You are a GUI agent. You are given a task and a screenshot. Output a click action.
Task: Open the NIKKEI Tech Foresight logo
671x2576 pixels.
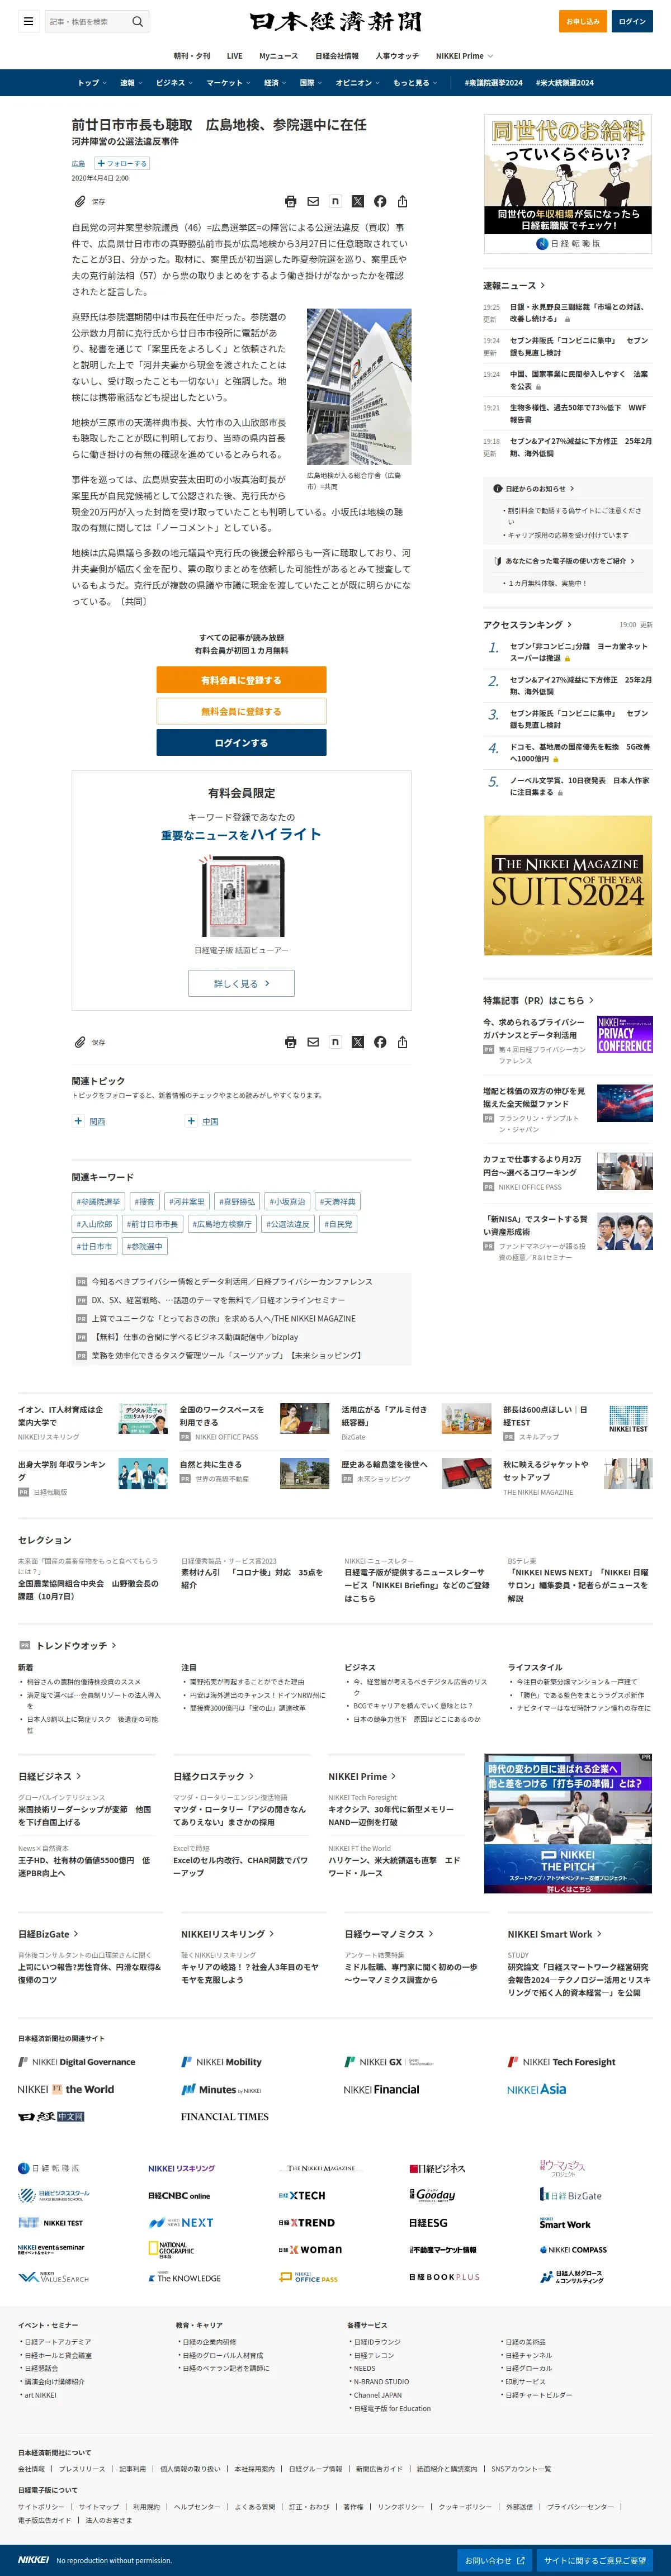(561, 2062)
